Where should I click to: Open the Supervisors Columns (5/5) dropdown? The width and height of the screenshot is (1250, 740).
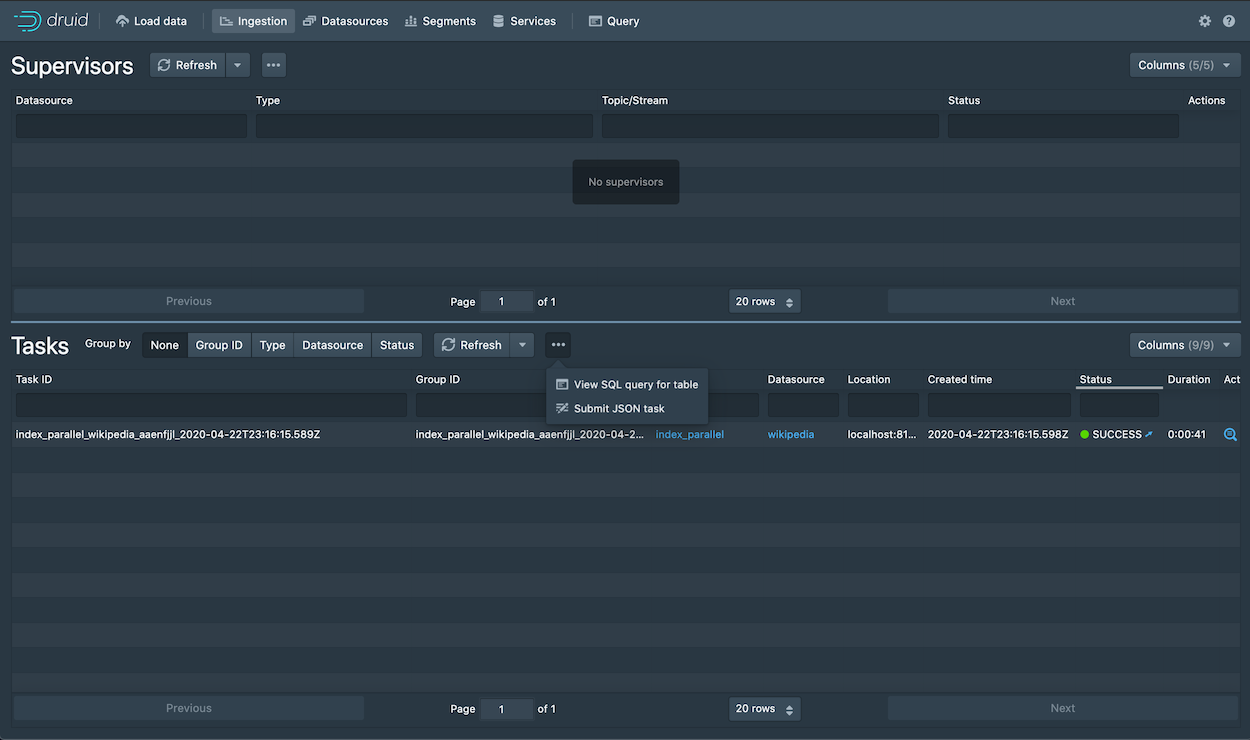1184,64
